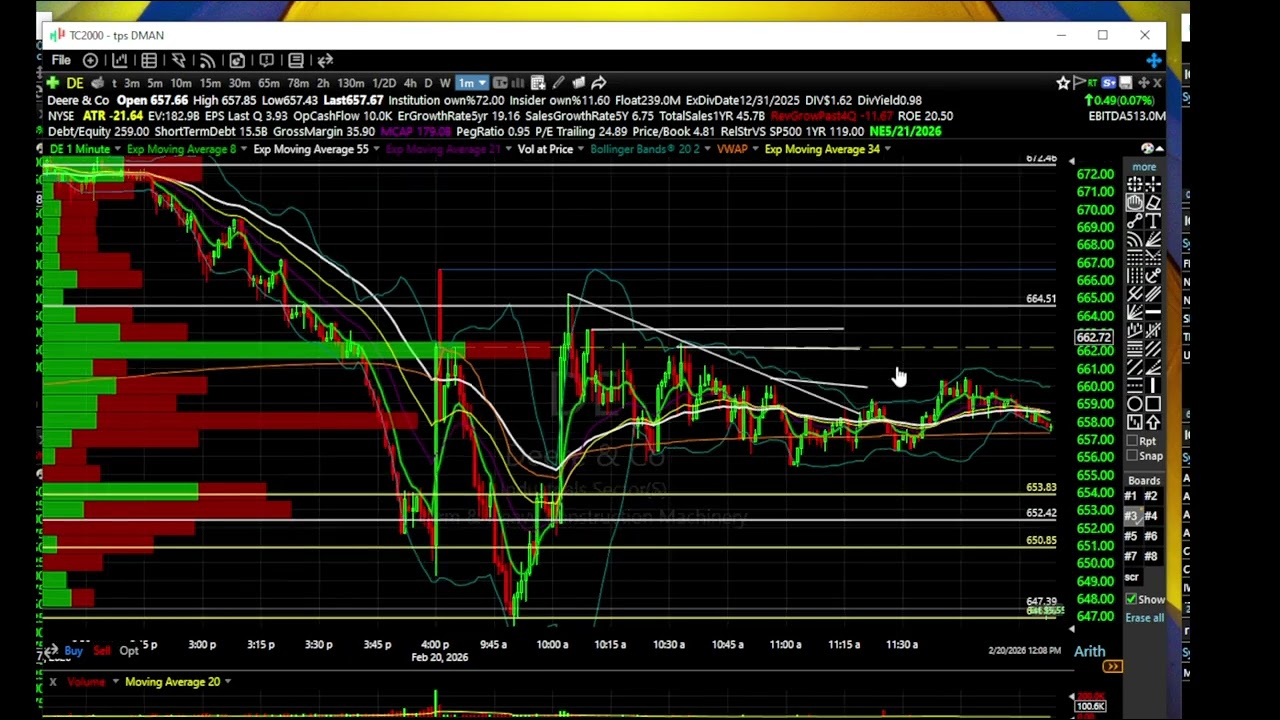Open the 1m timeframe dropdown
1280x720 pixels.
482,83
